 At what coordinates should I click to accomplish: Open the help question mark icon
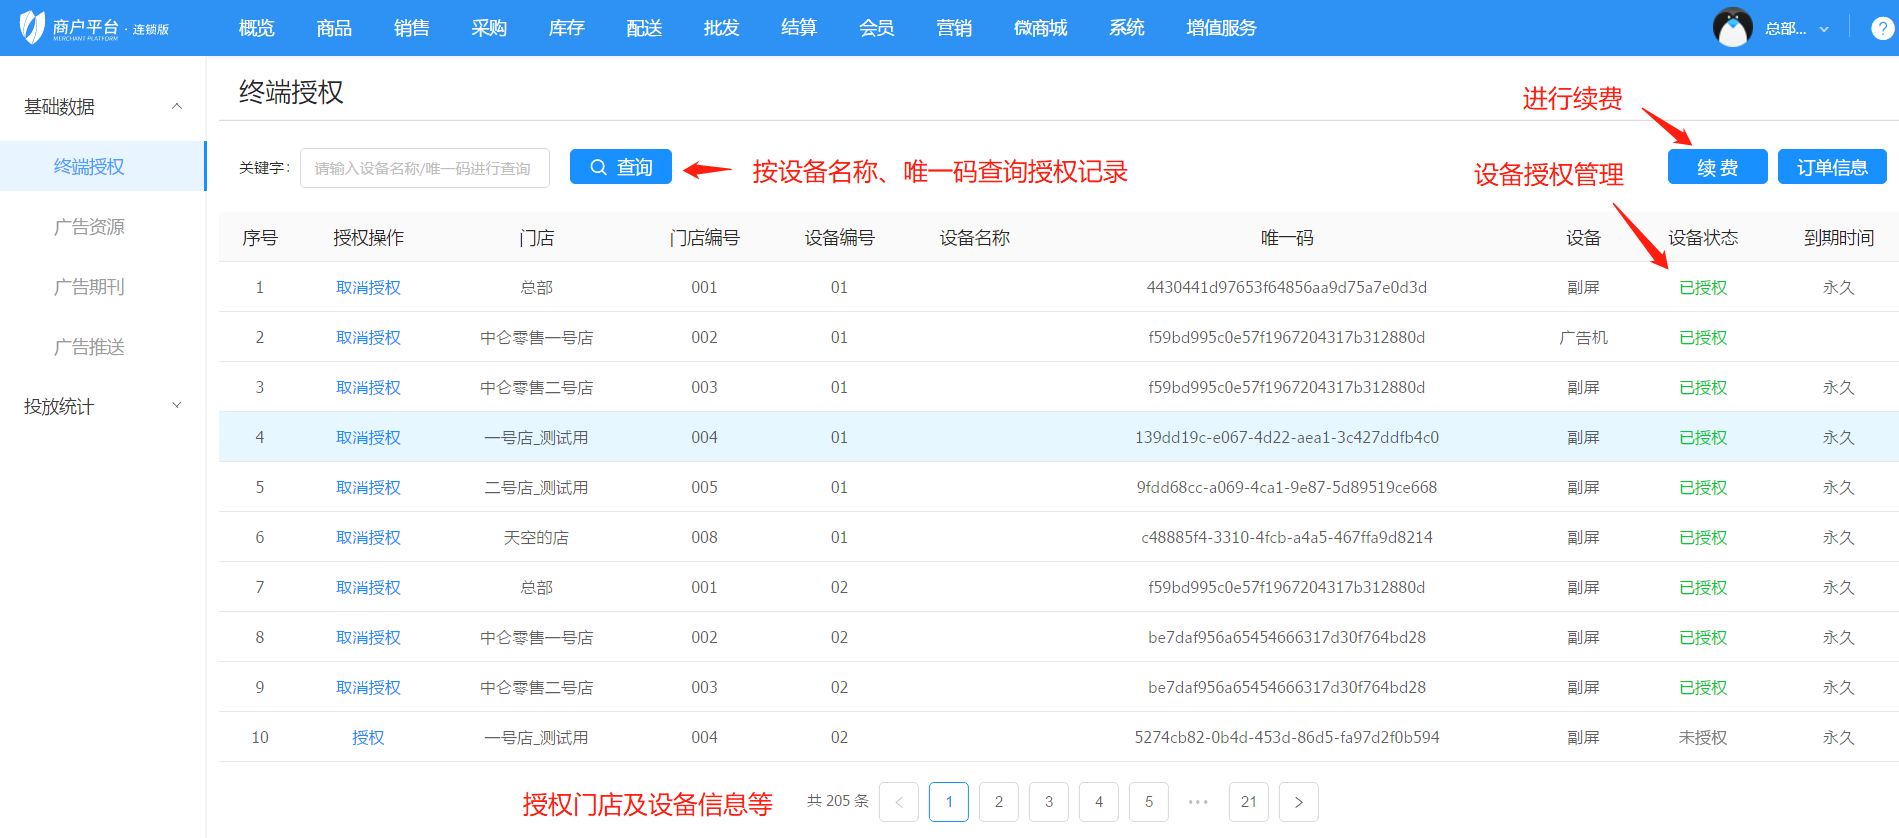1882,28
